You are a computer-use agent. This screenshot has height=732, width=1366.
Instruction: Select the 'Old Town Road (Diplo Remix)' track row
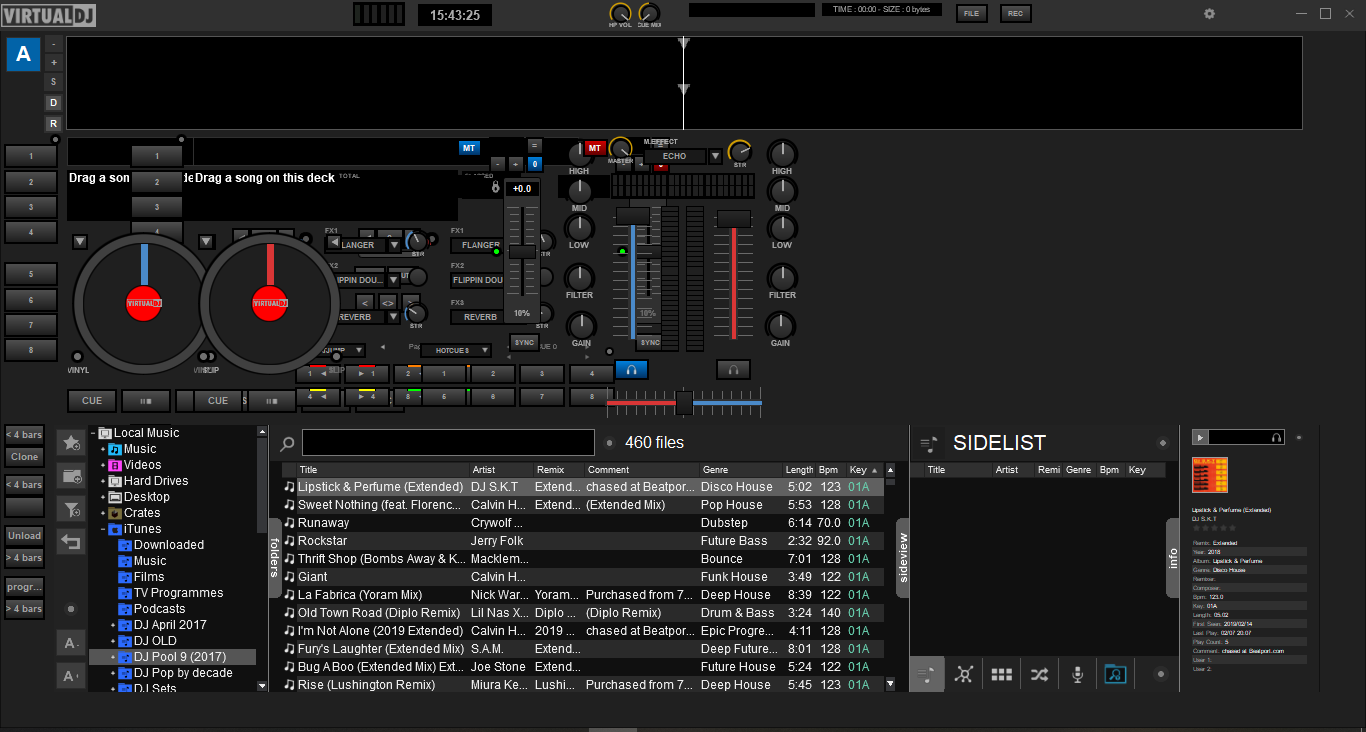(583, 613)
